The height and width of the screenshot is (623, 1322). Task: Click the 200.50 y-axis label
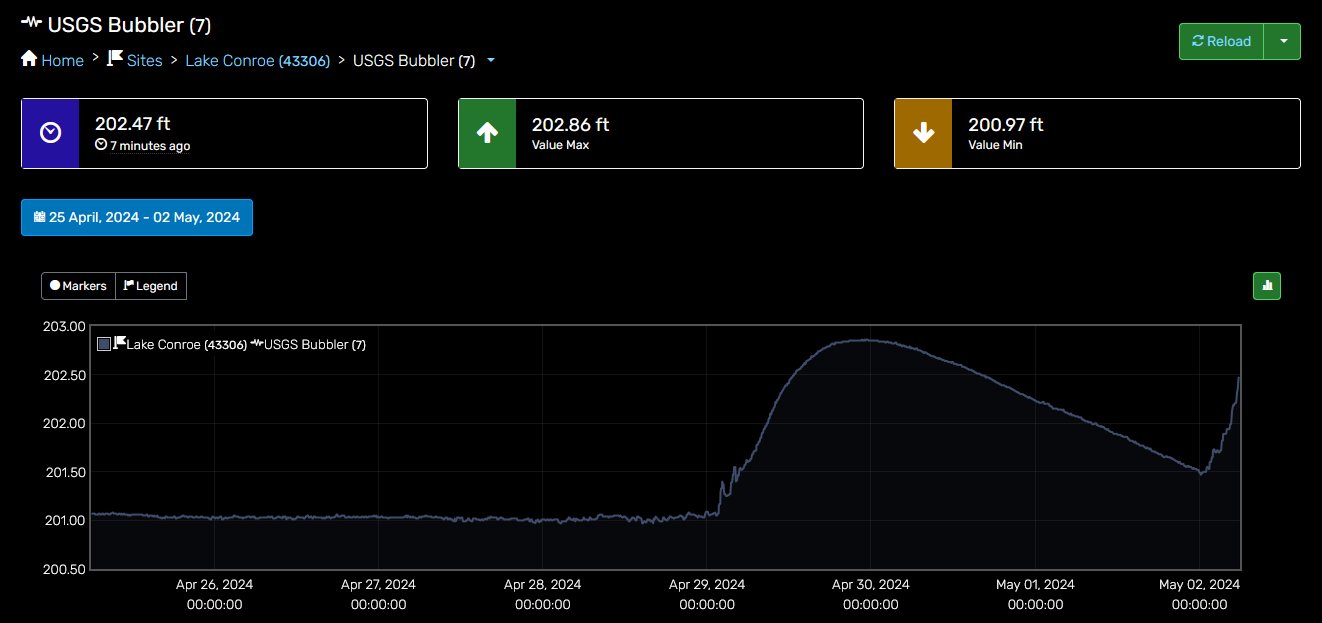point(65,569)
